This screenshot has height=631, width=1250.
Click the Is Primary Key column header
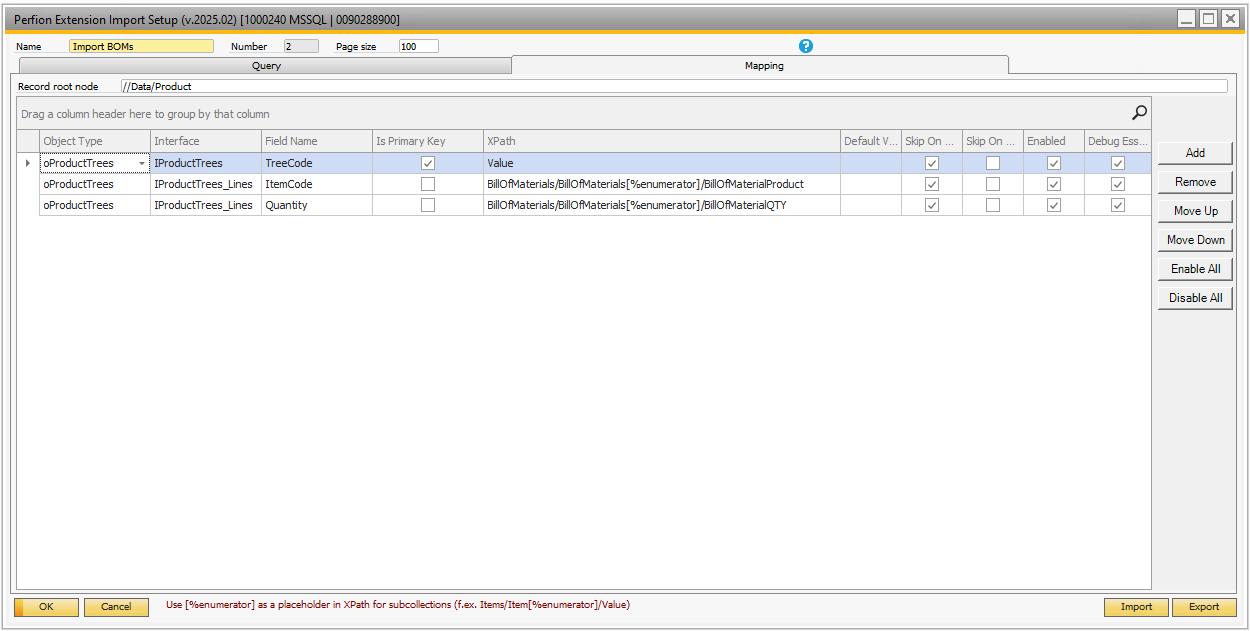[x=428, y=141]
